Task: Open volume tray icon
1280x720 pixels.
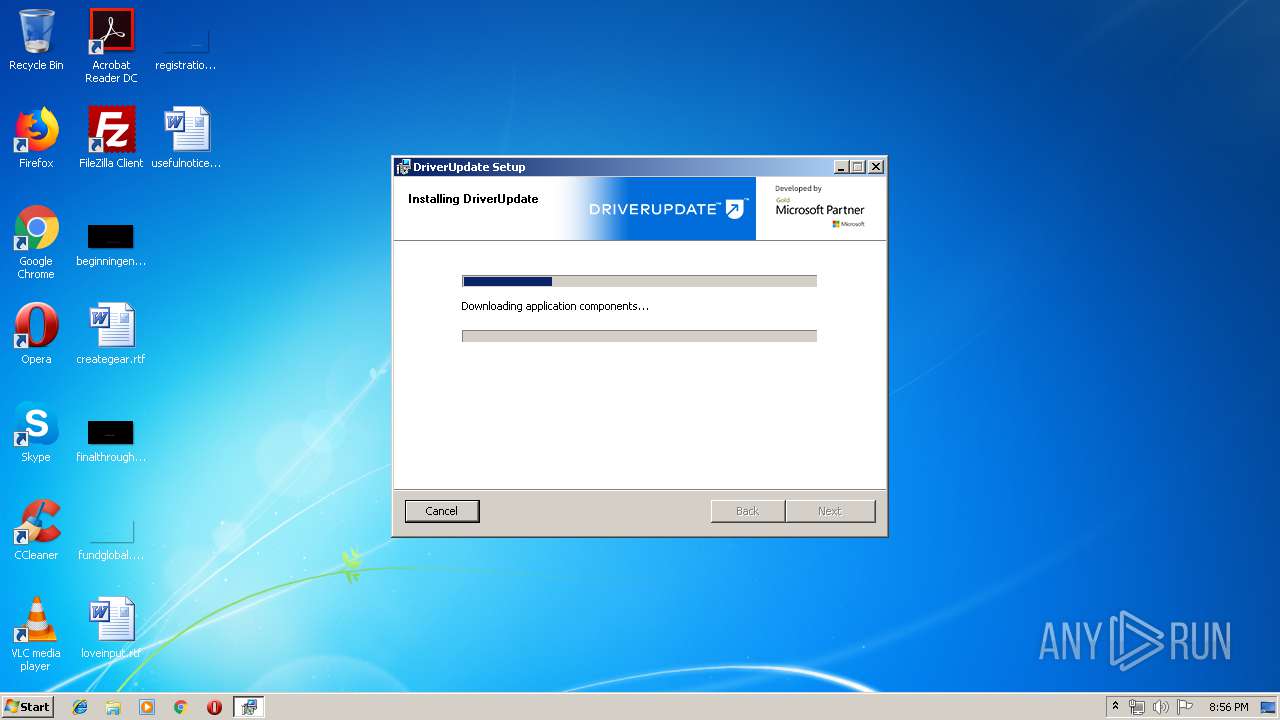Action: coord(1161,707)
